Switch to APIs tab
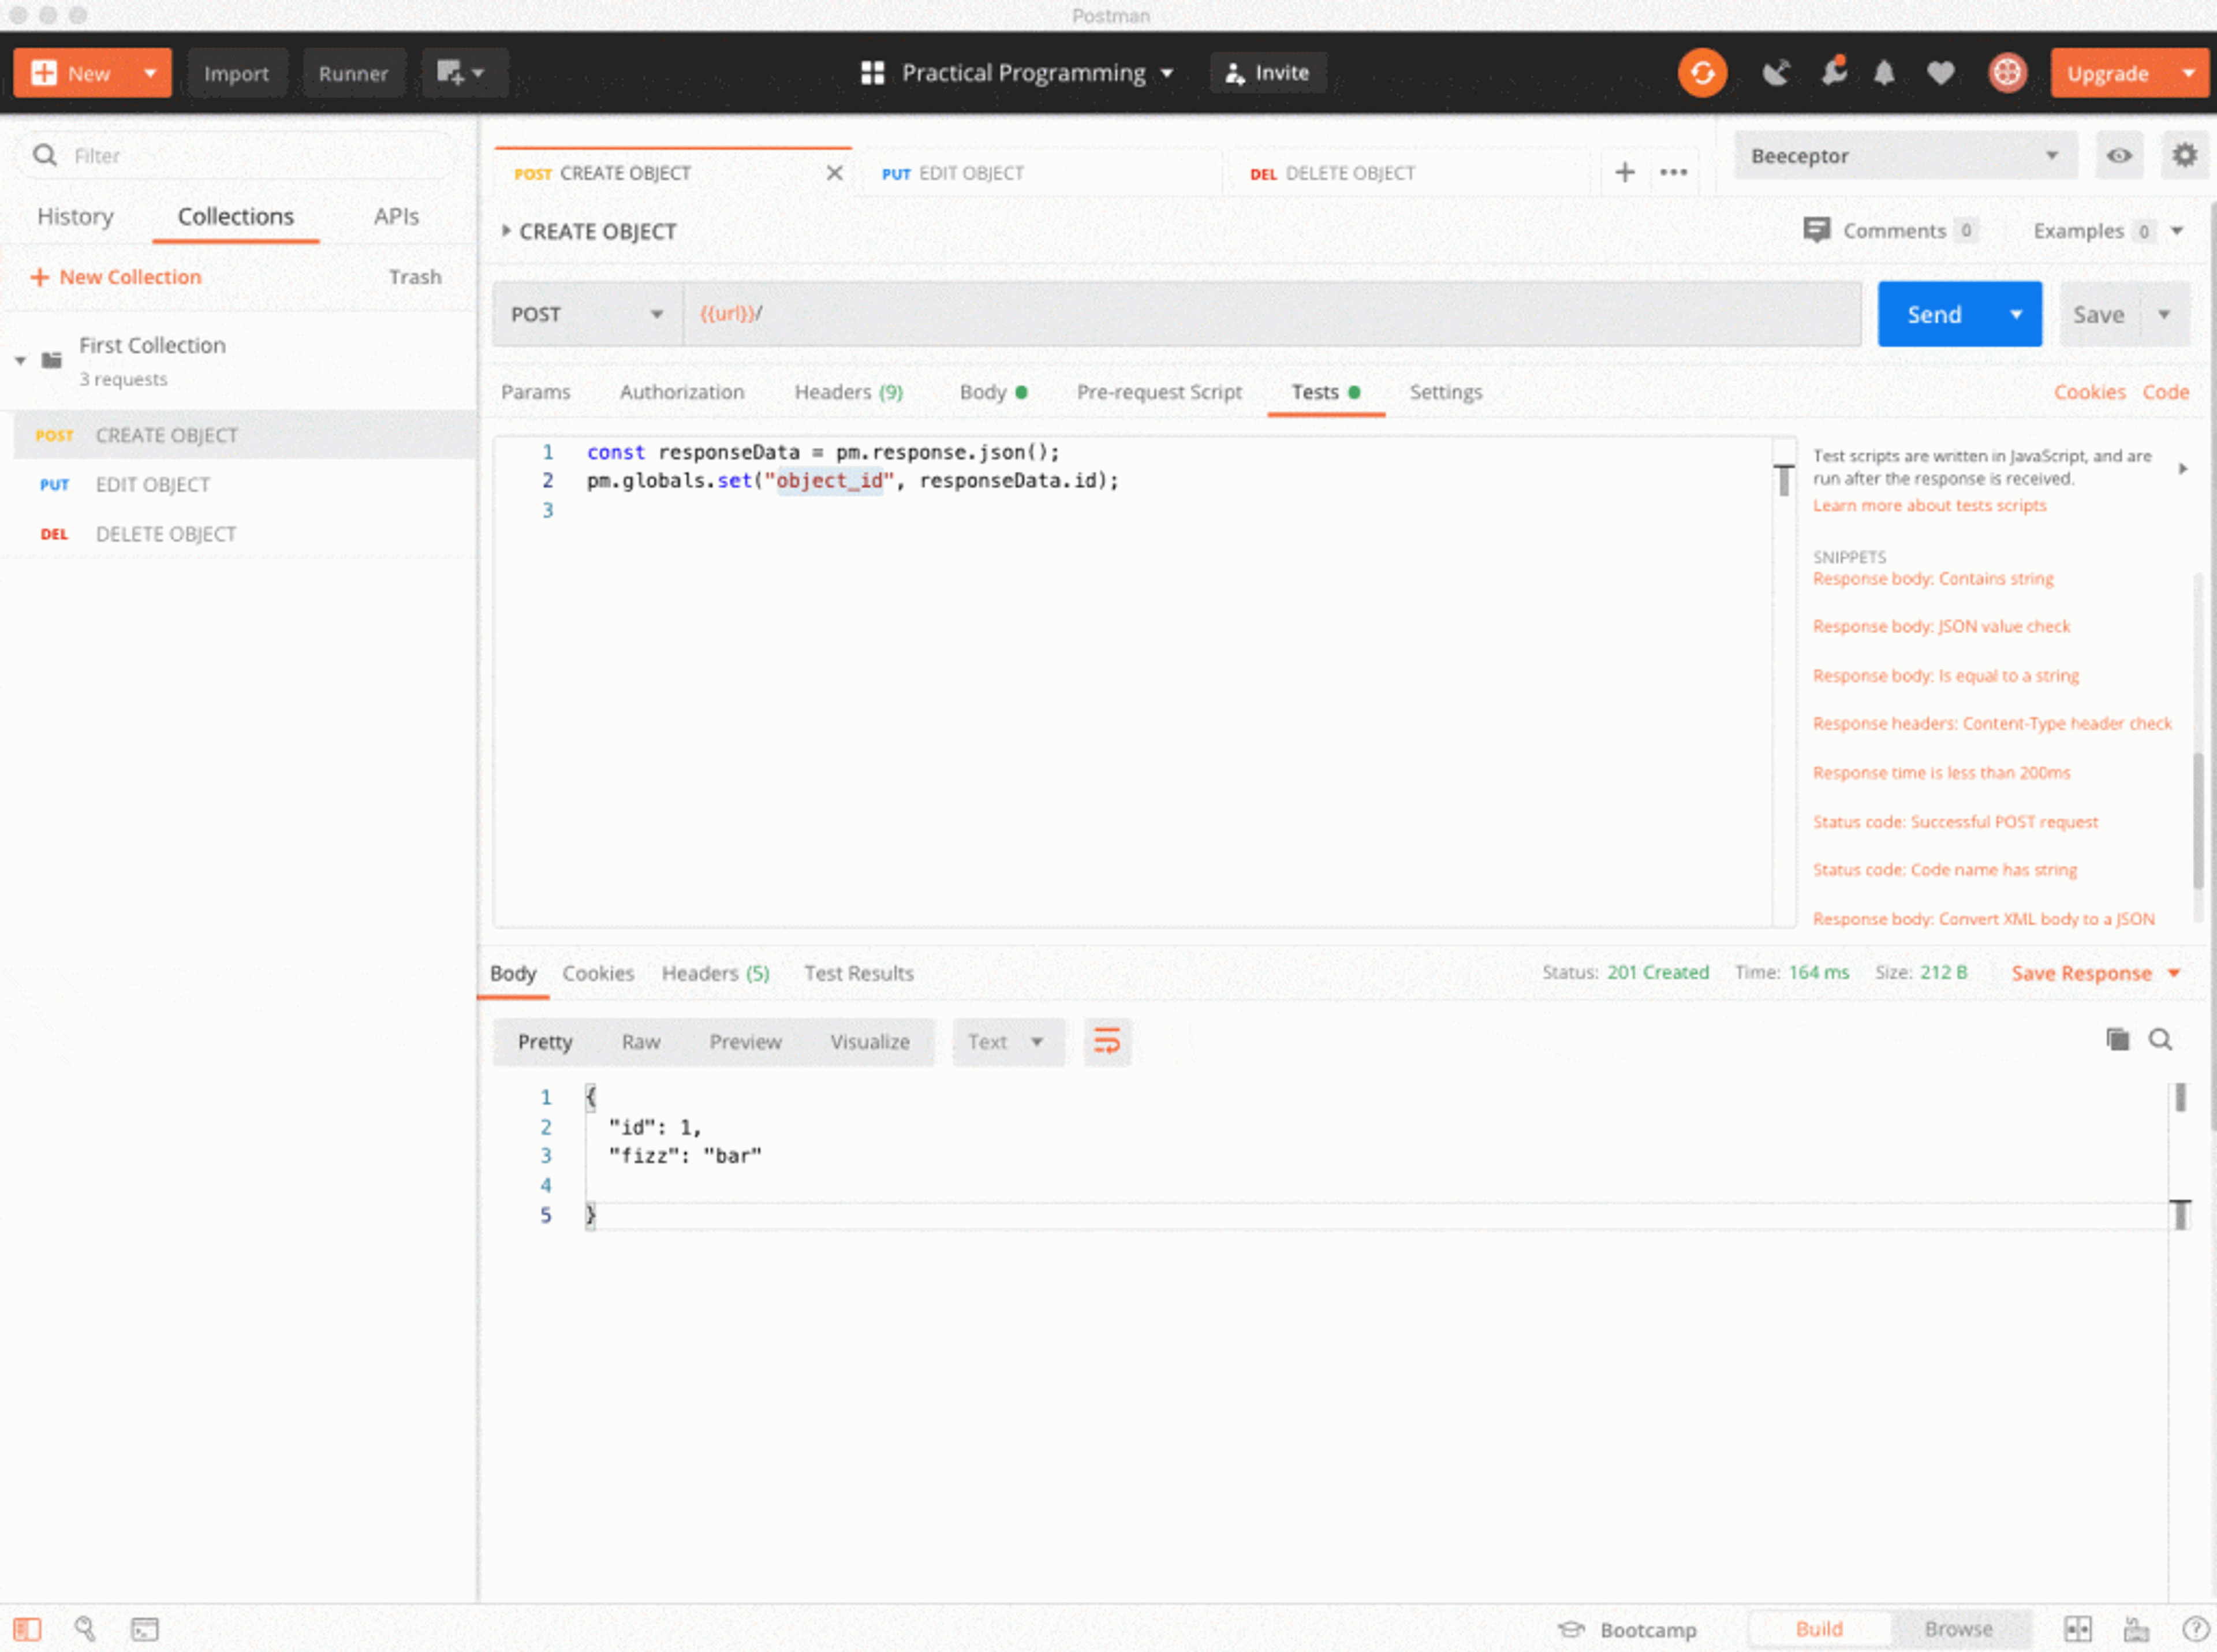Image resolution: width=2217 pixels, height=1652 pixels. point(396,216)
